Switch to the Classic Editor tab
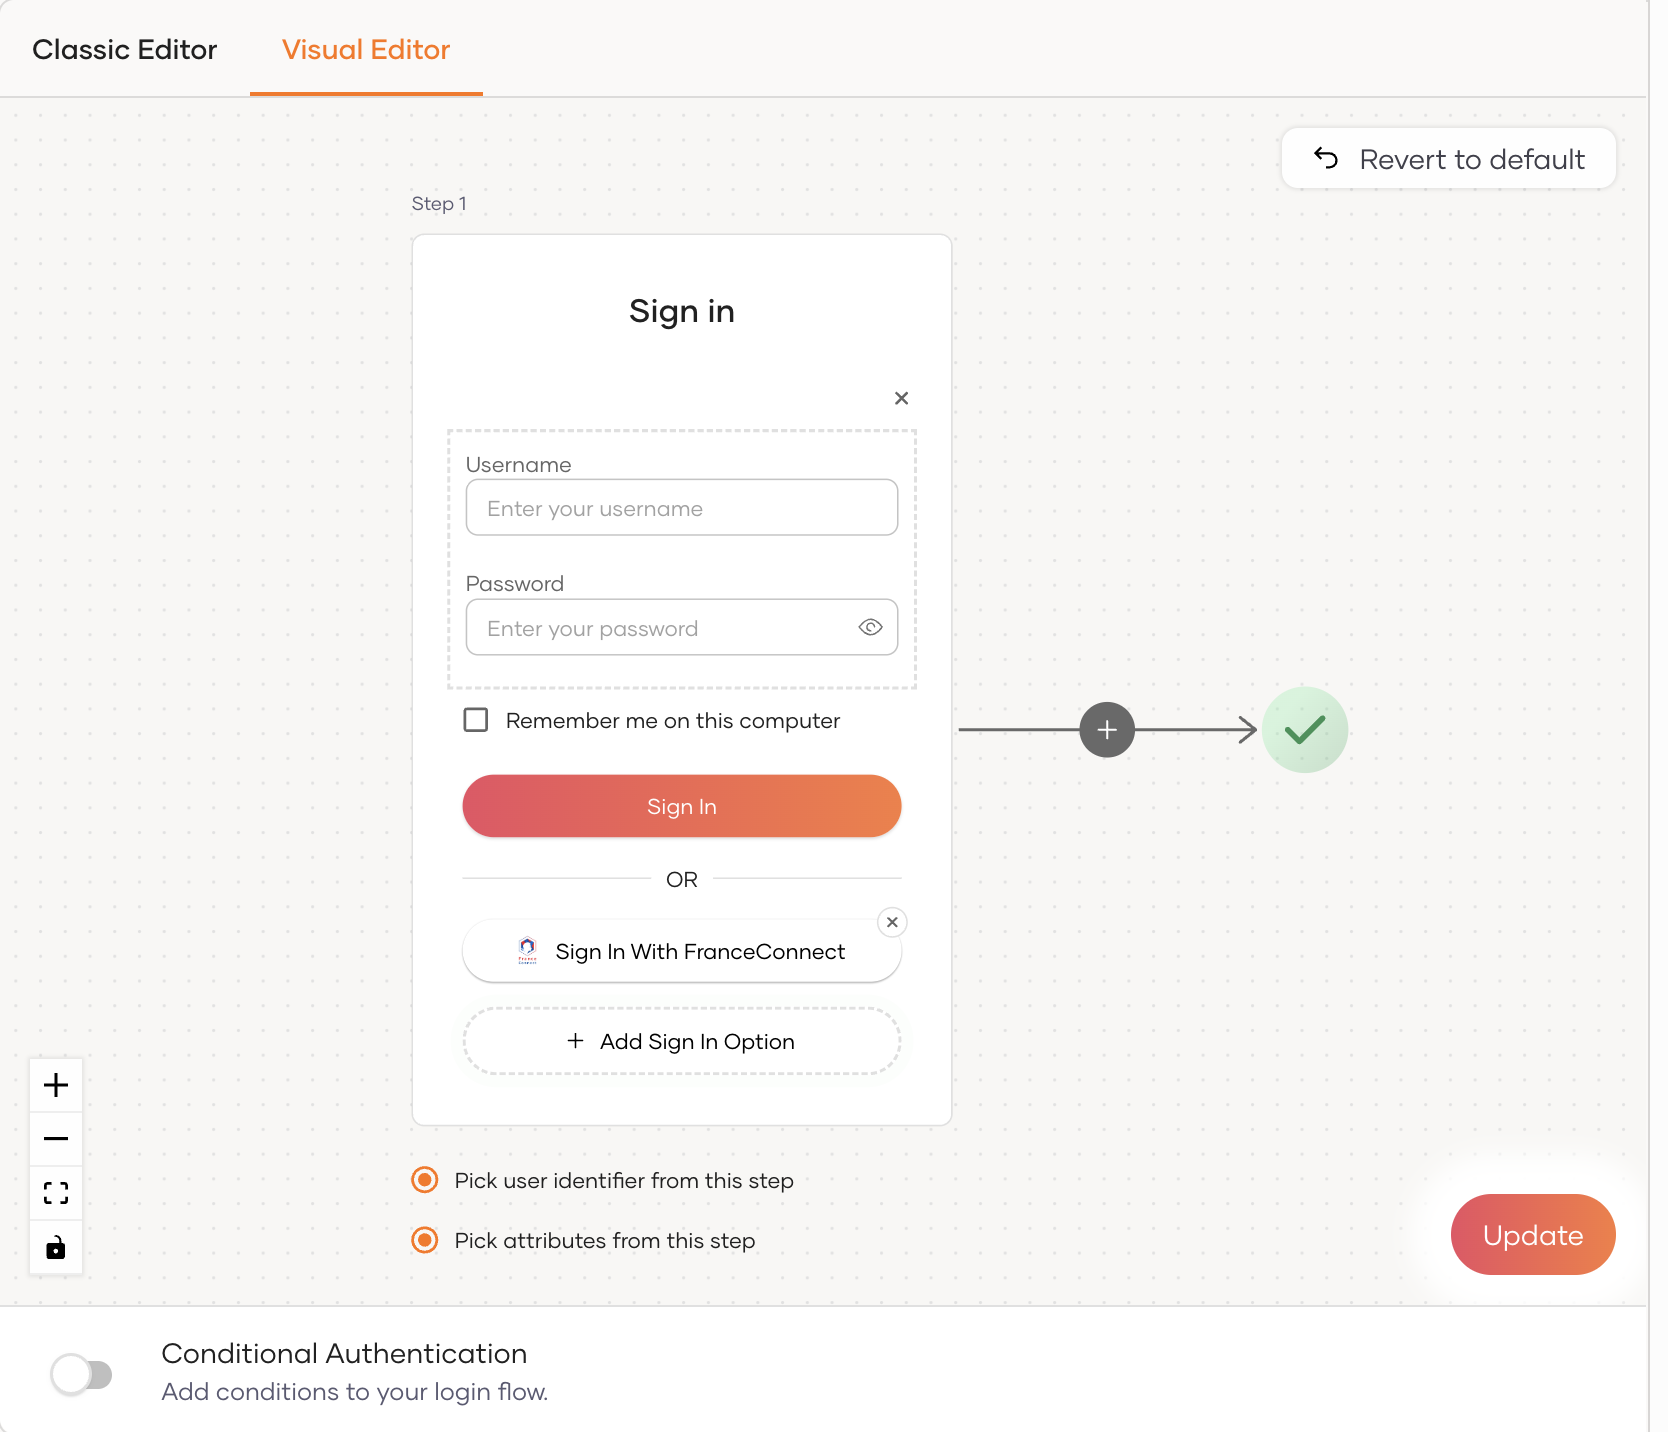Image resolution: width=1668 pixels, height=1432 pixels. [x=124, y=50]
